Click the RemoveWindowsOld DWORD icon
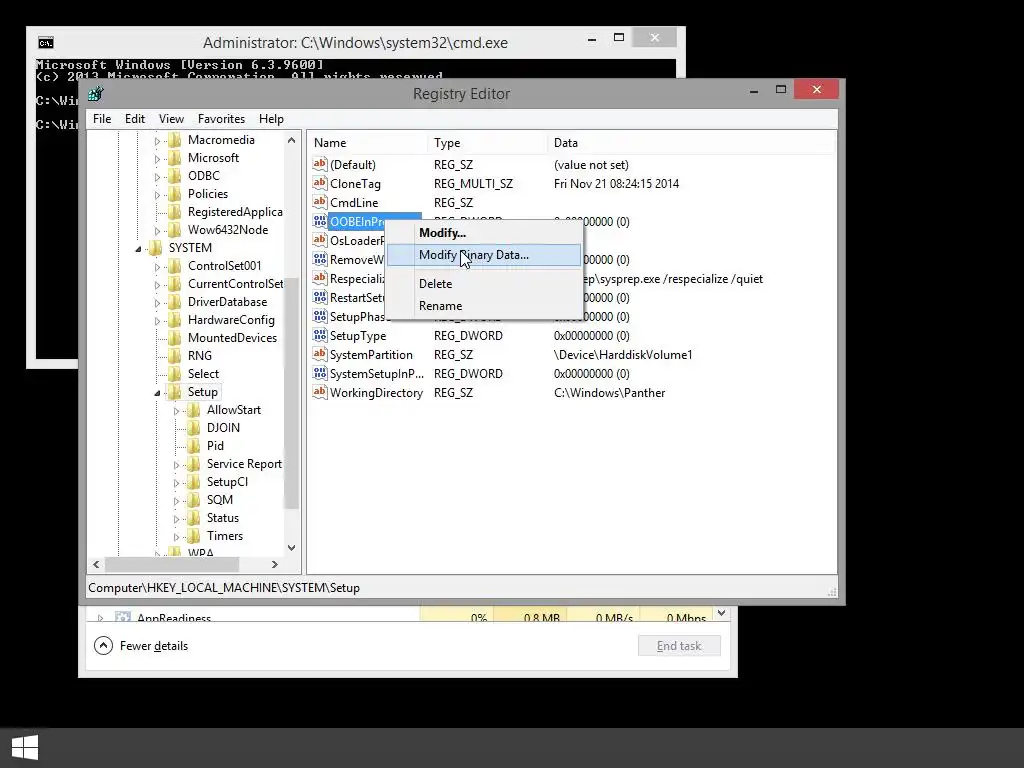The image size is (1024, 768). (x=319, y=259)
